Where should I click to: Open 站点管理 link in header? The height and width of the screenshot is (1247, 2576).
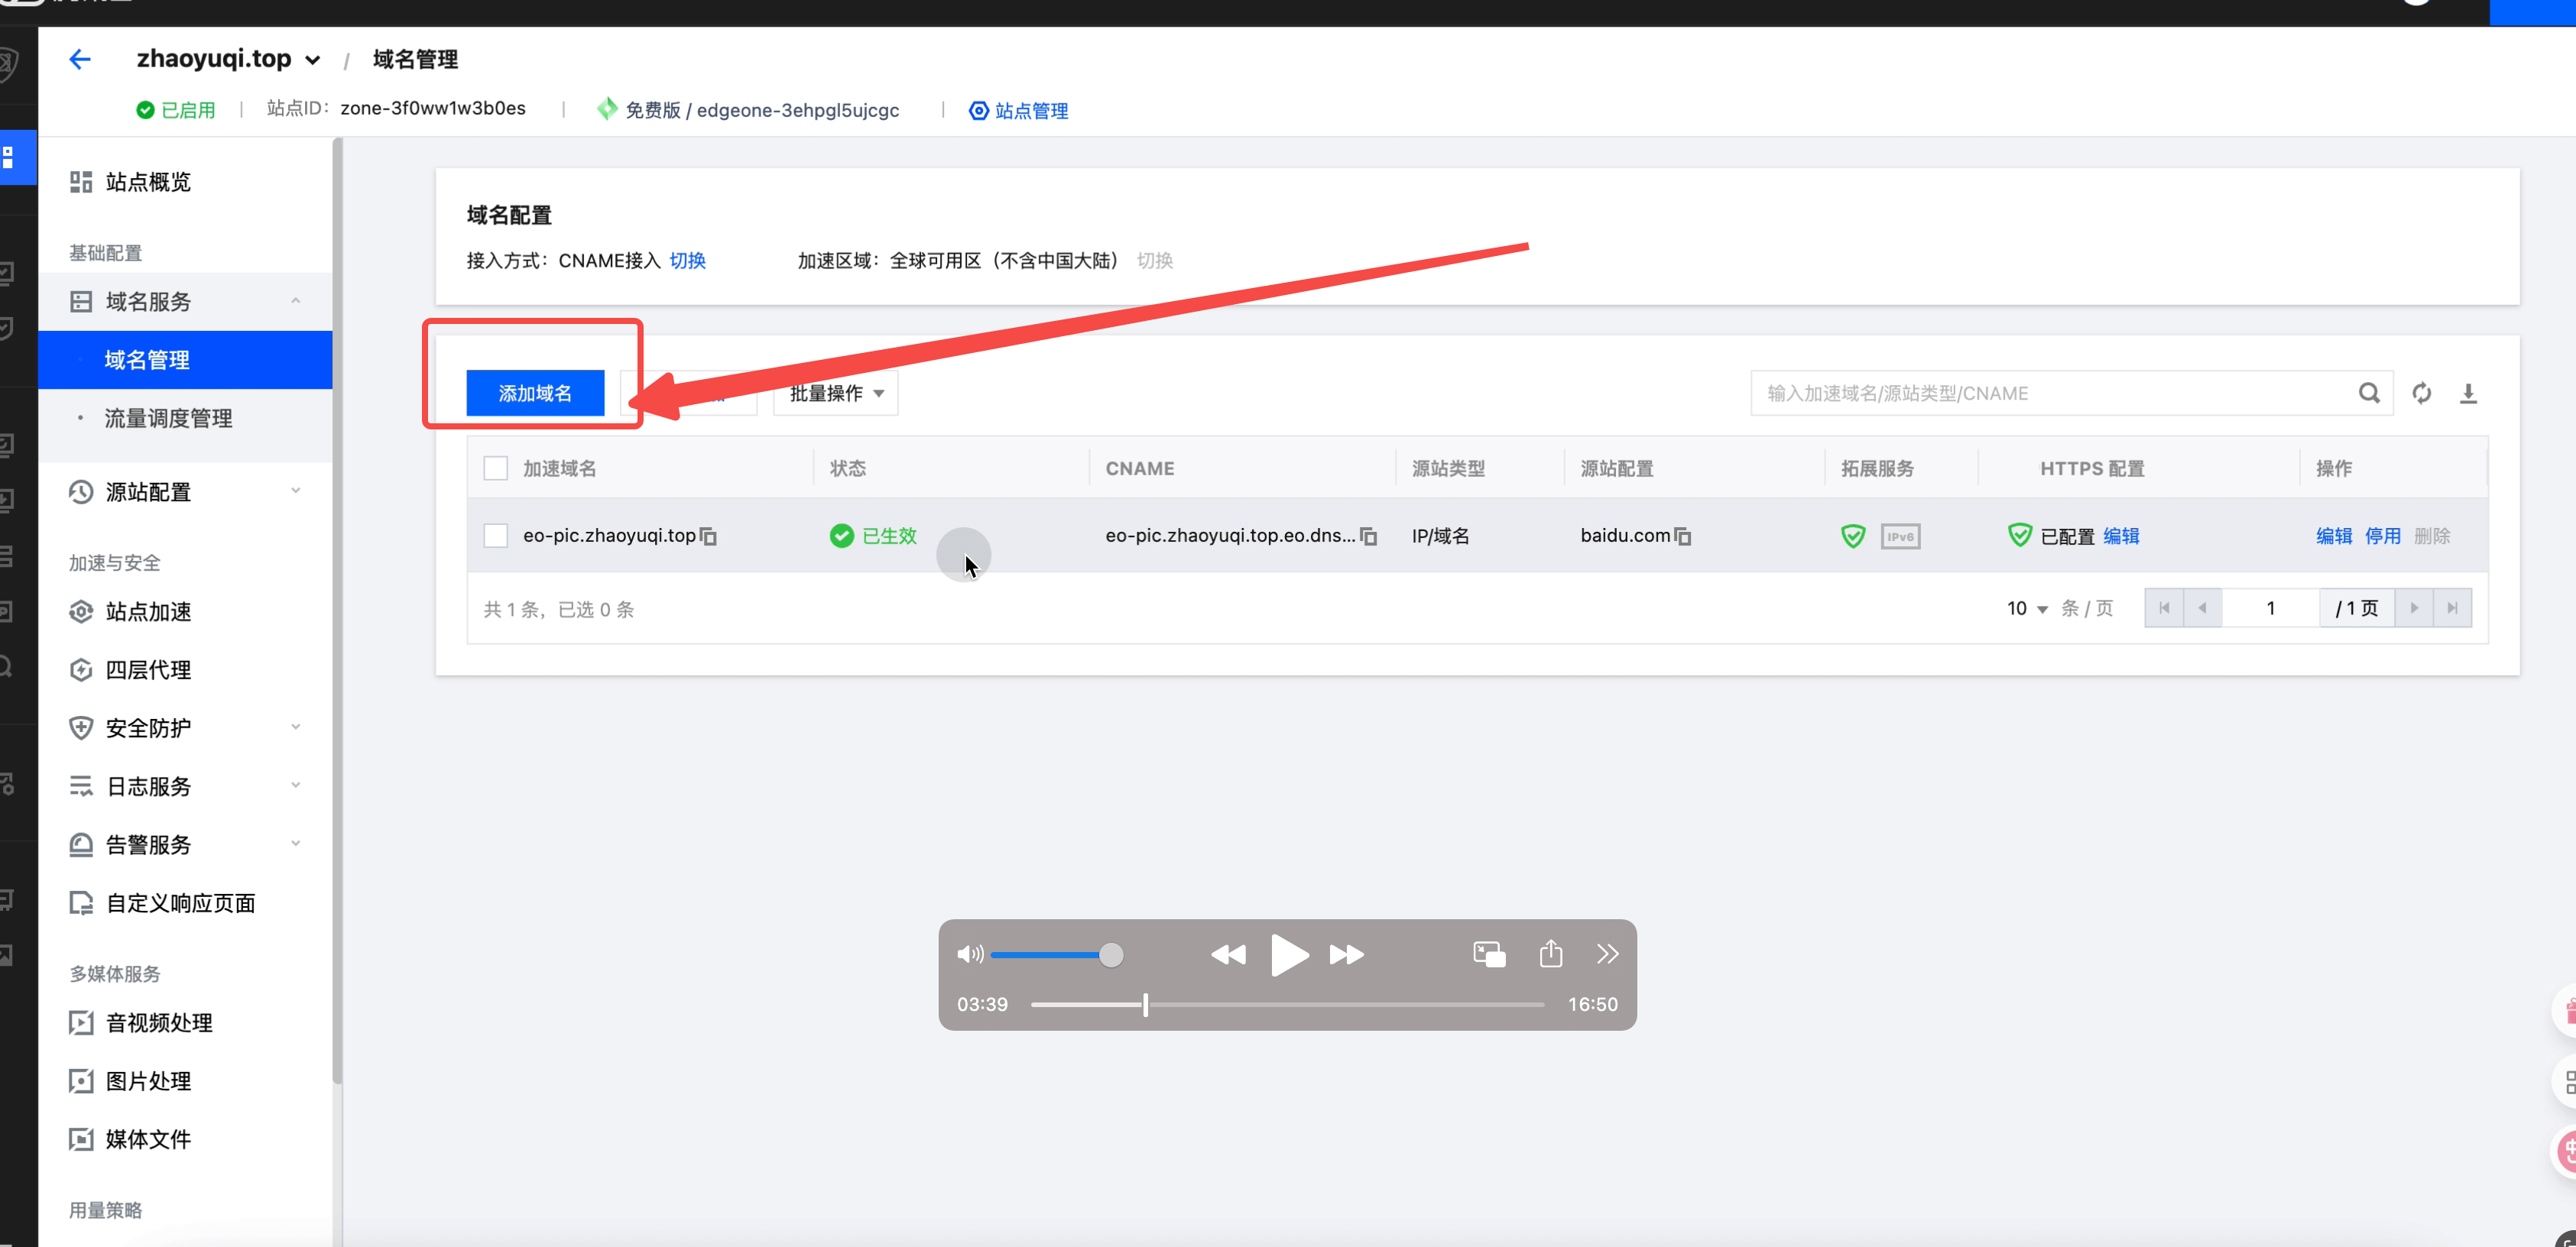[x=1019, y=110]
